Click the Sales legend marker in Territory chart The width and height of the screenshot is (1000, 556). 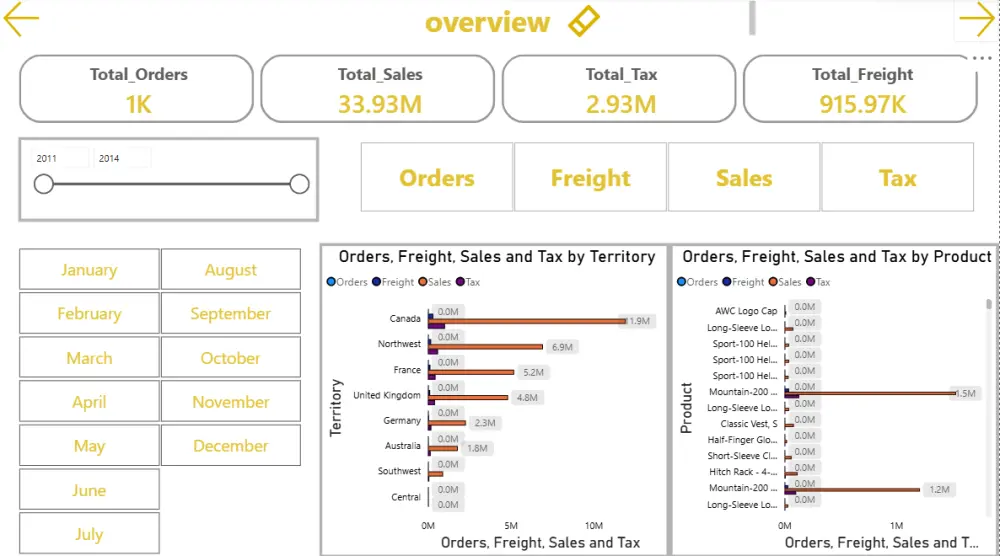click(423, 282)
